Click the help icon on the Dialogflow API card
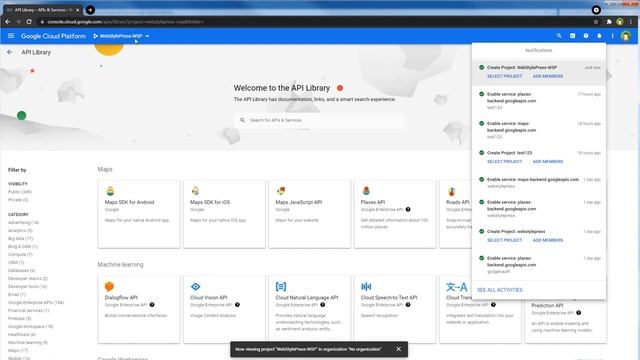Viewport: 640px width, 360px height. tap(152, 305)
